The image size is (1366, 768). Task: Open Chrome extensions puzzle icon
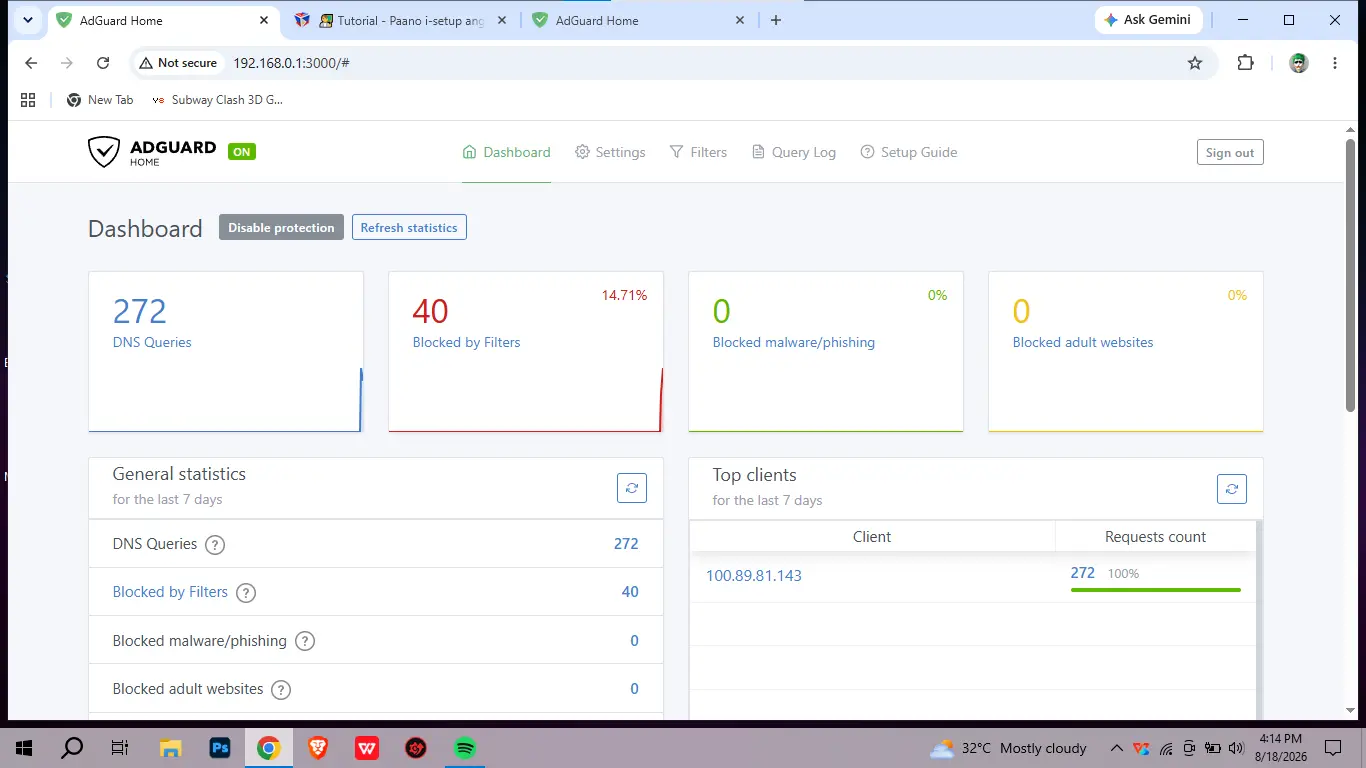point(1245,63)
